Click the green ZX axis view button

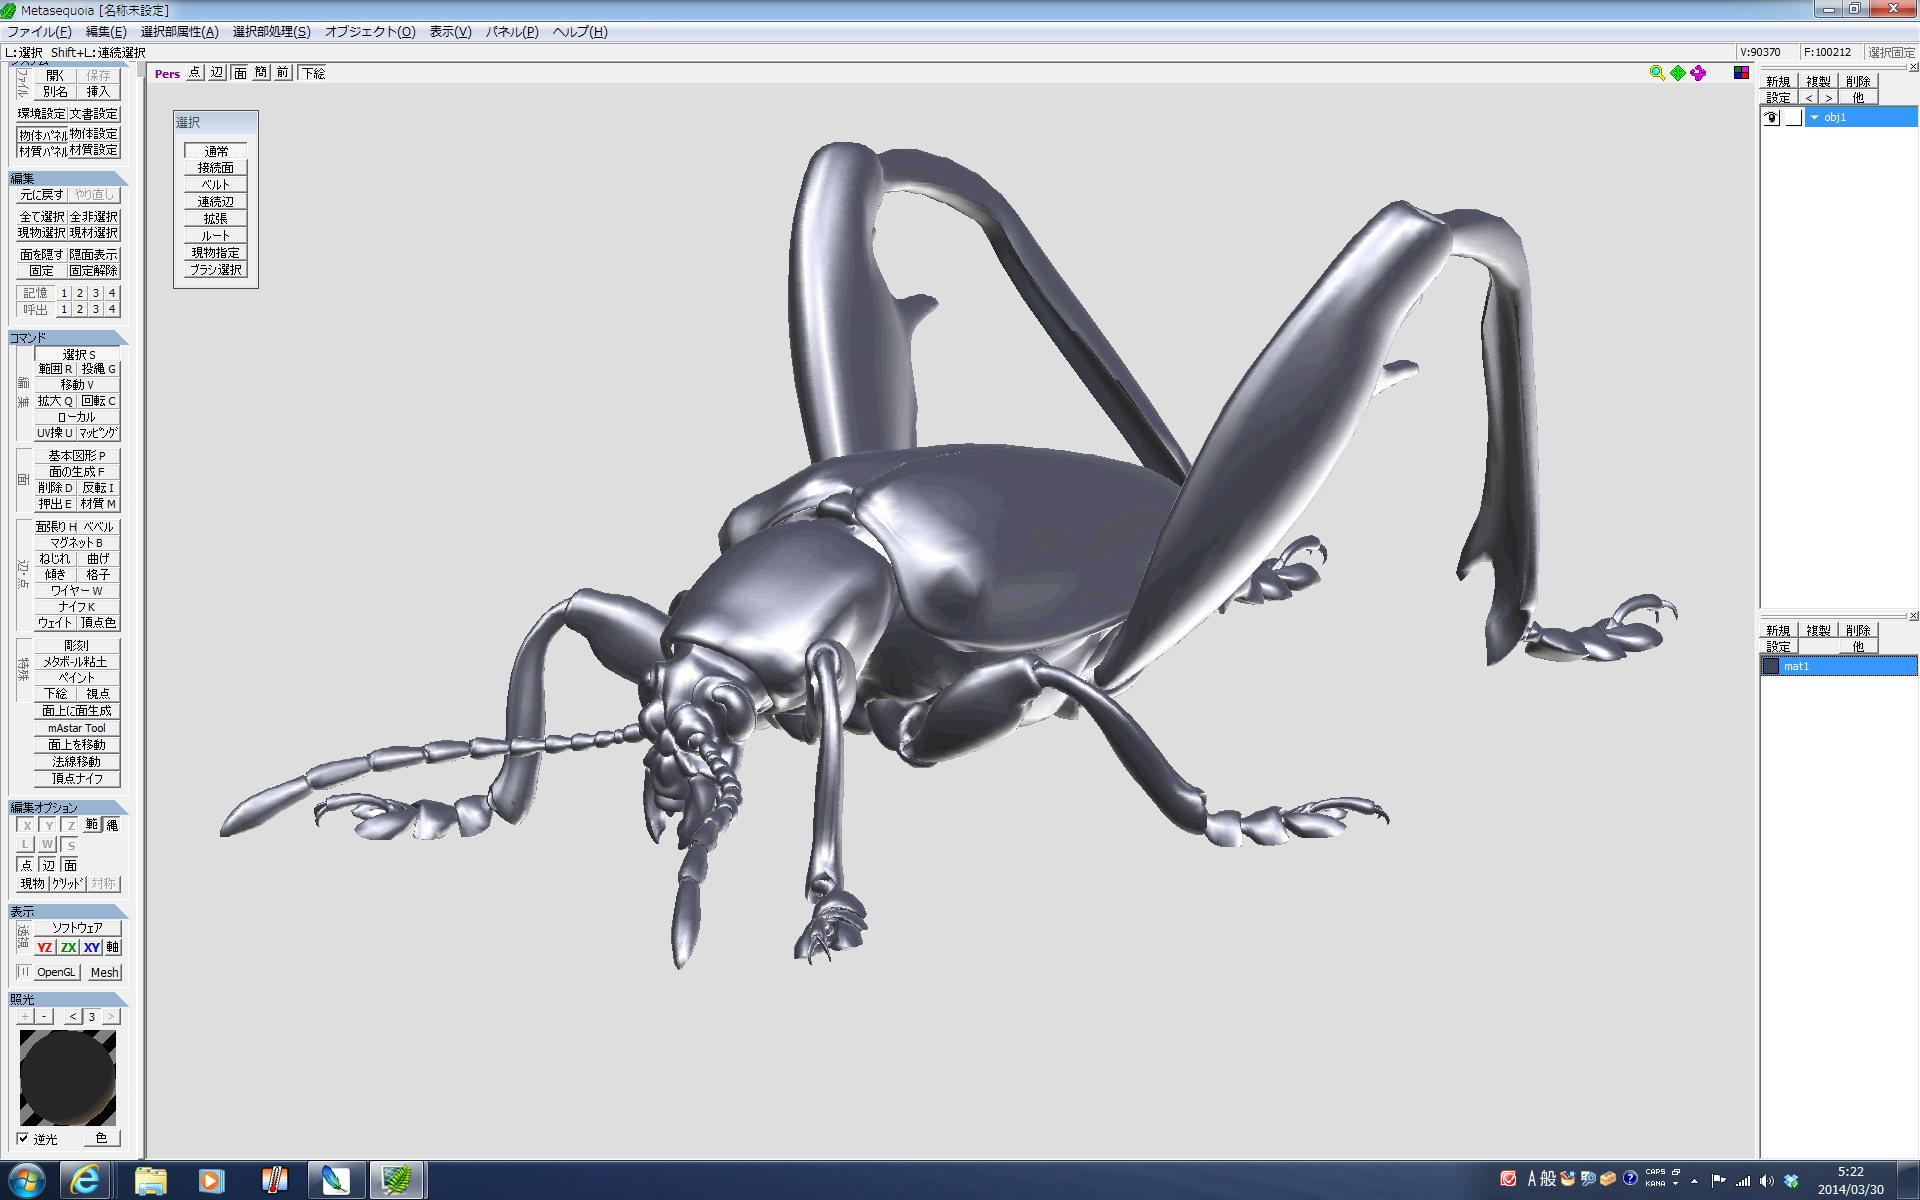click(68, 947)
